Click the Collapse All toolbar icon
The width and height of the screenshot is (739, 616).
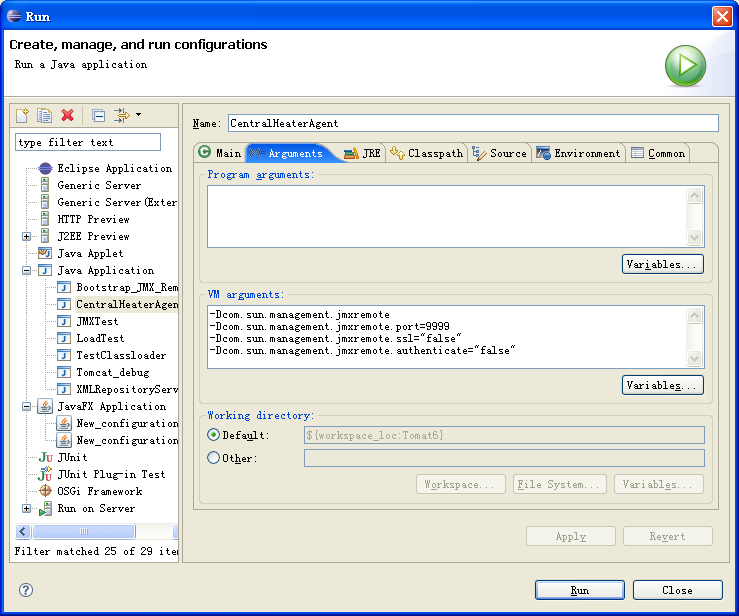[x=98, y=116]
